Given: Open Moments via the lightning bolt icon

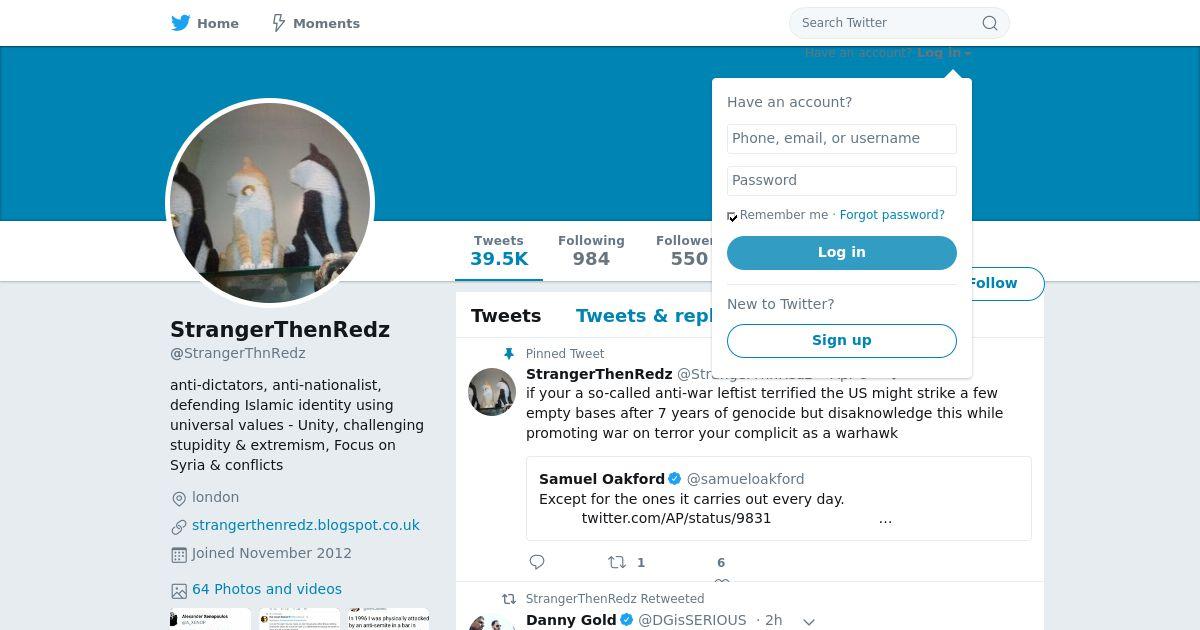Looking at the screenshot, I should [279, 23].
